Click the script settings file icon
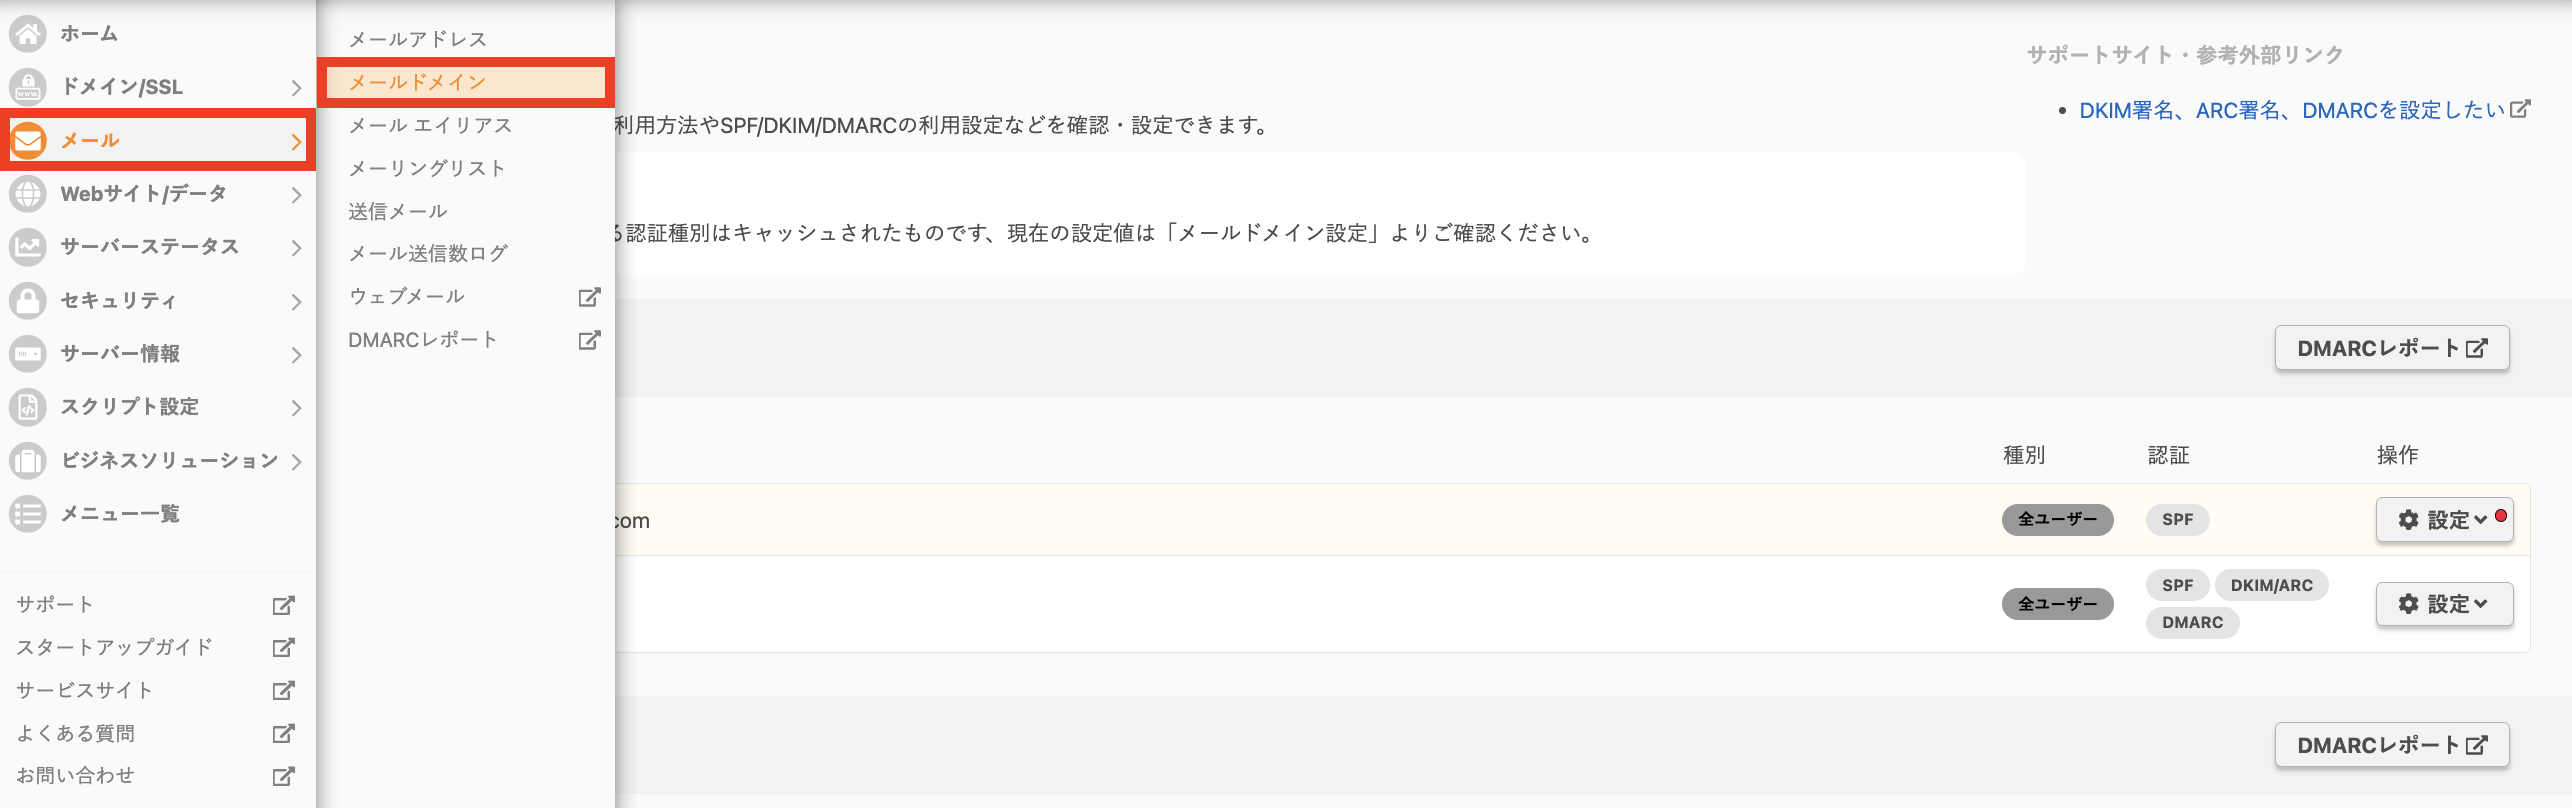This screenshot has width=2572, height=808. click(28, 407)
